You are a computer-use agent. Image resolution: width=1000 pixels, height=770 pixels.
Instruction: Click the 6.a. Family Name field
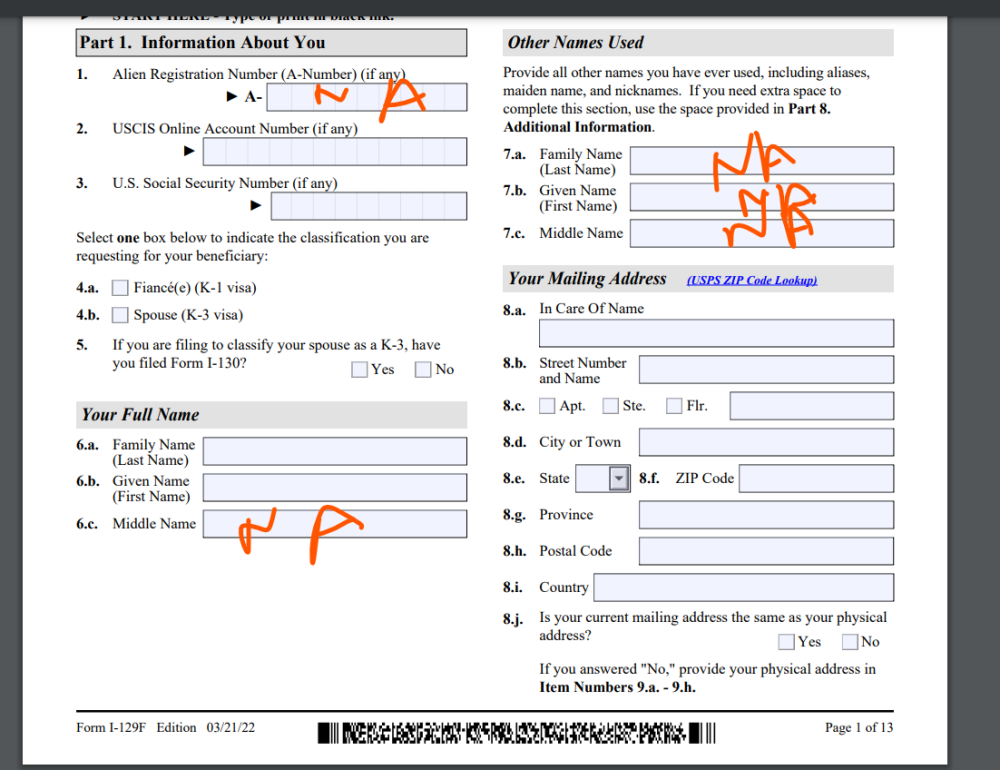335,451
